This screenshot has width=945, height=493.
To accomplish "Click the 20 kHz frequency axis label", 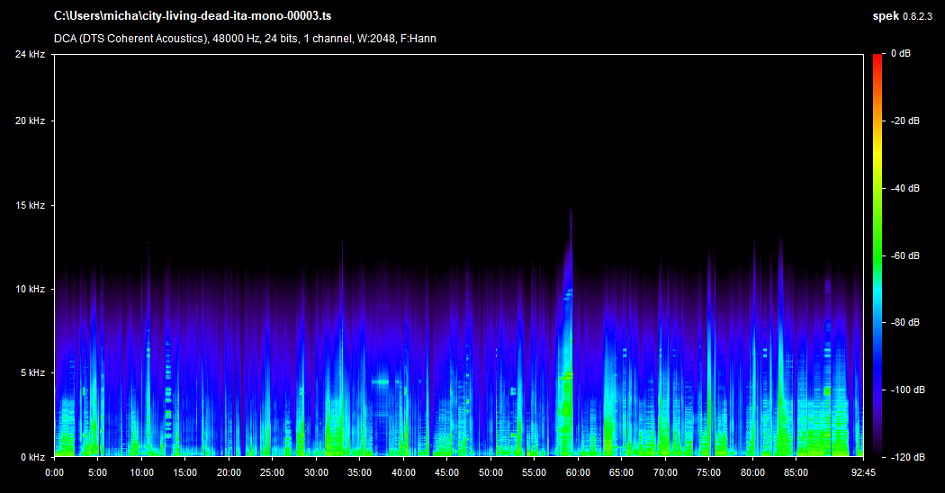I will (x=29, y=121).
